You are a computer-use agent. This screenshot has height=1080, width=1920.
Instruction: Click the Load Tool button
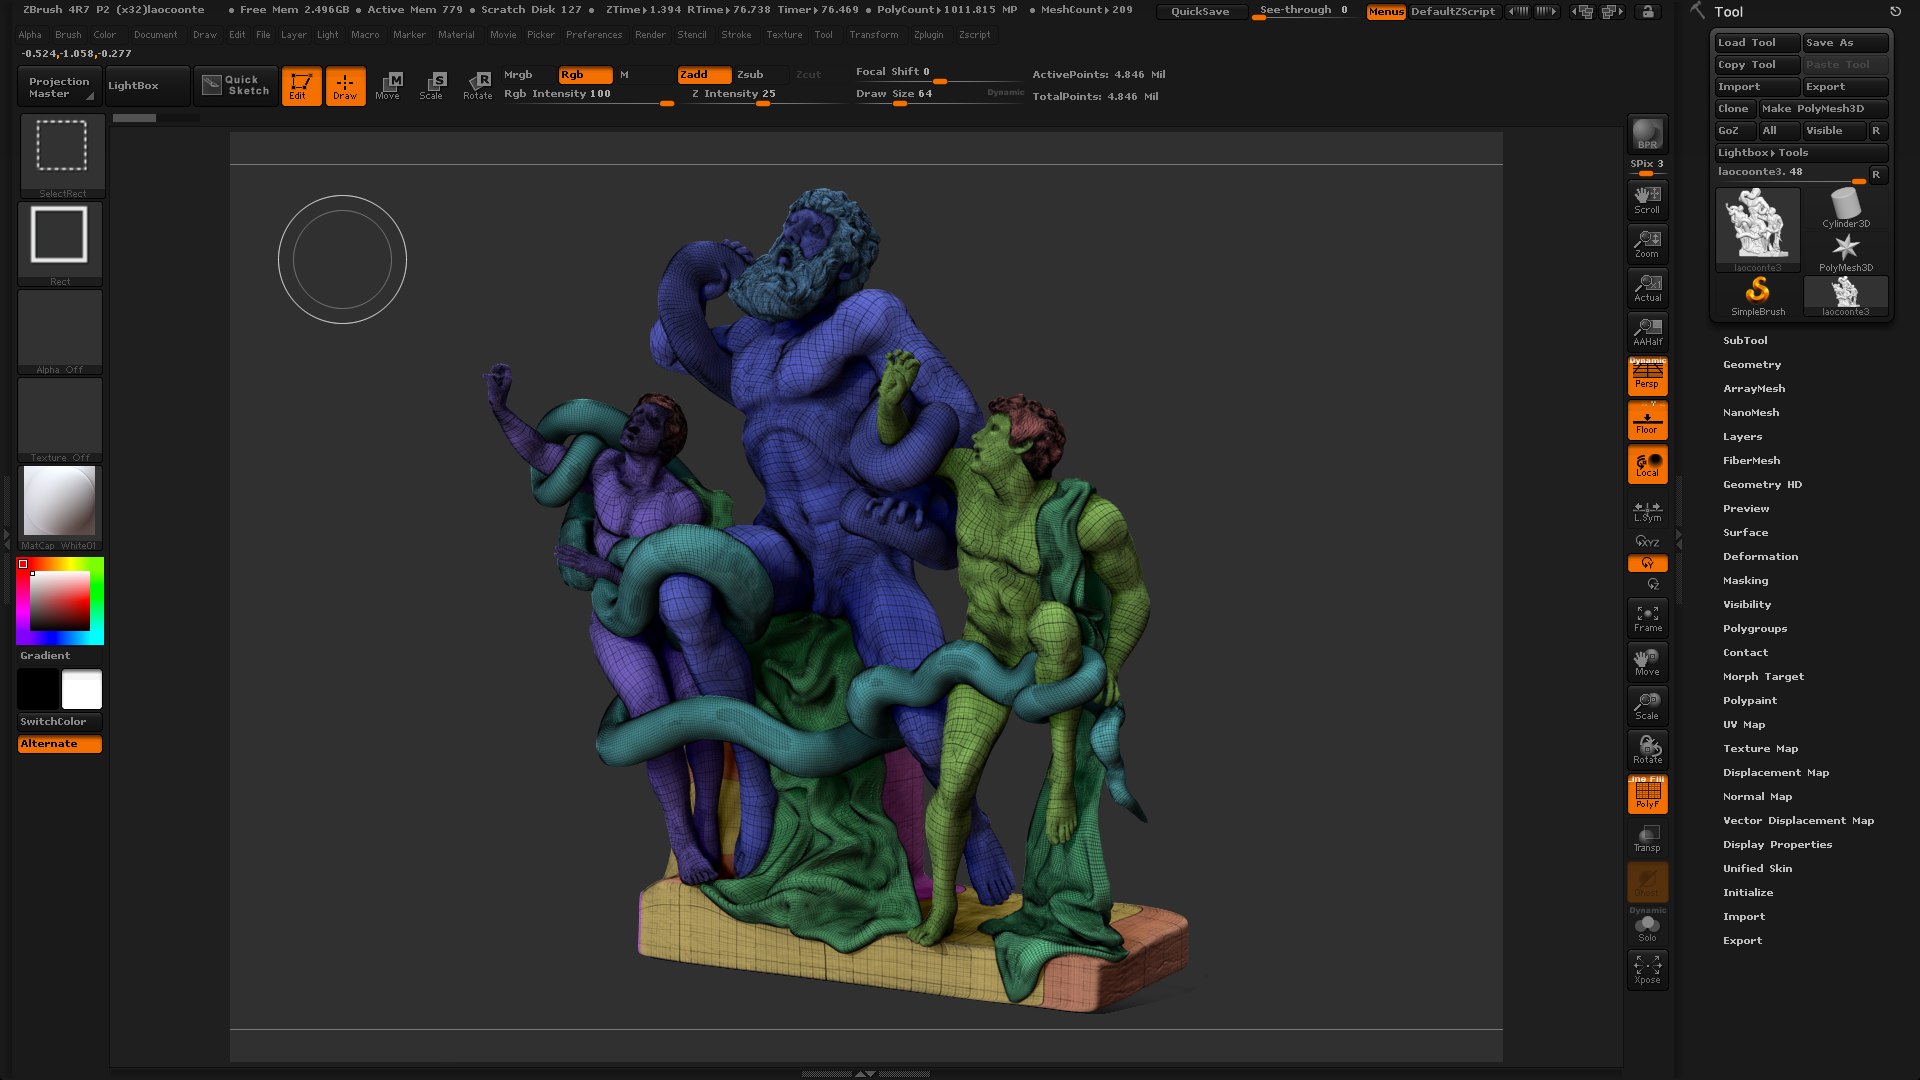point(1756,42)
